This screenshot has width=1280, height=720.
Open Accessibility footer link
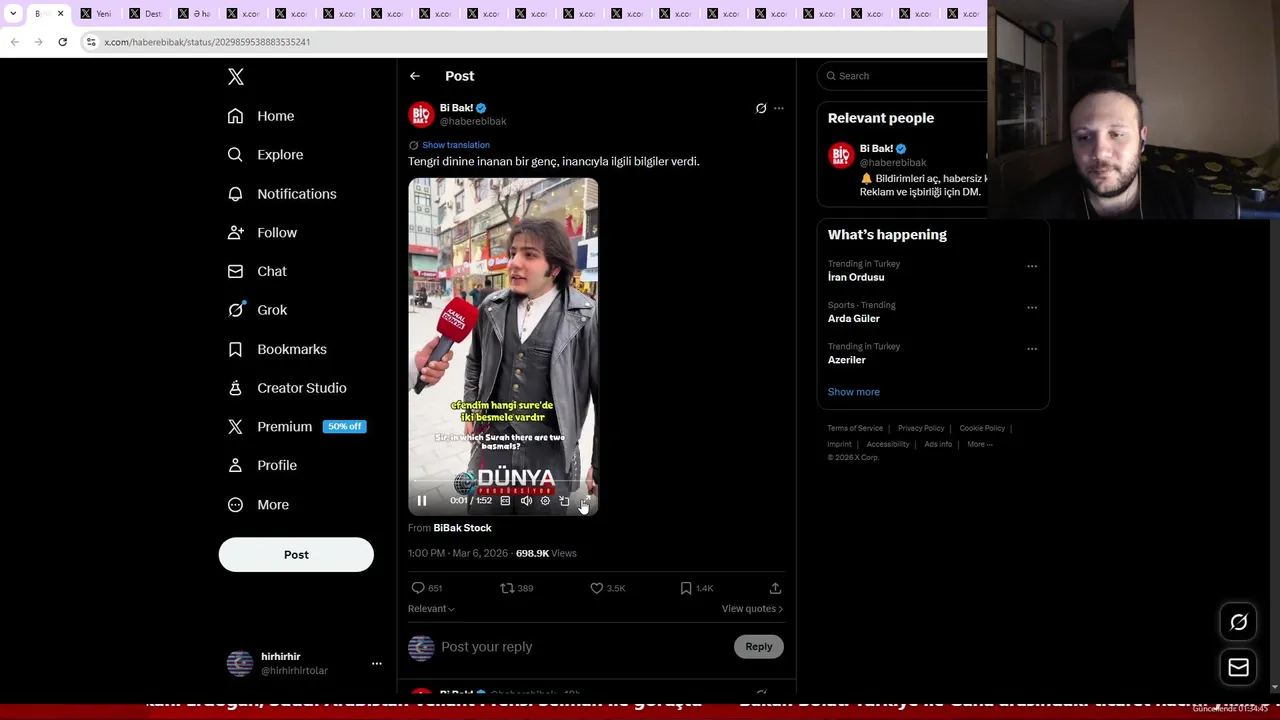click(888, 444)
